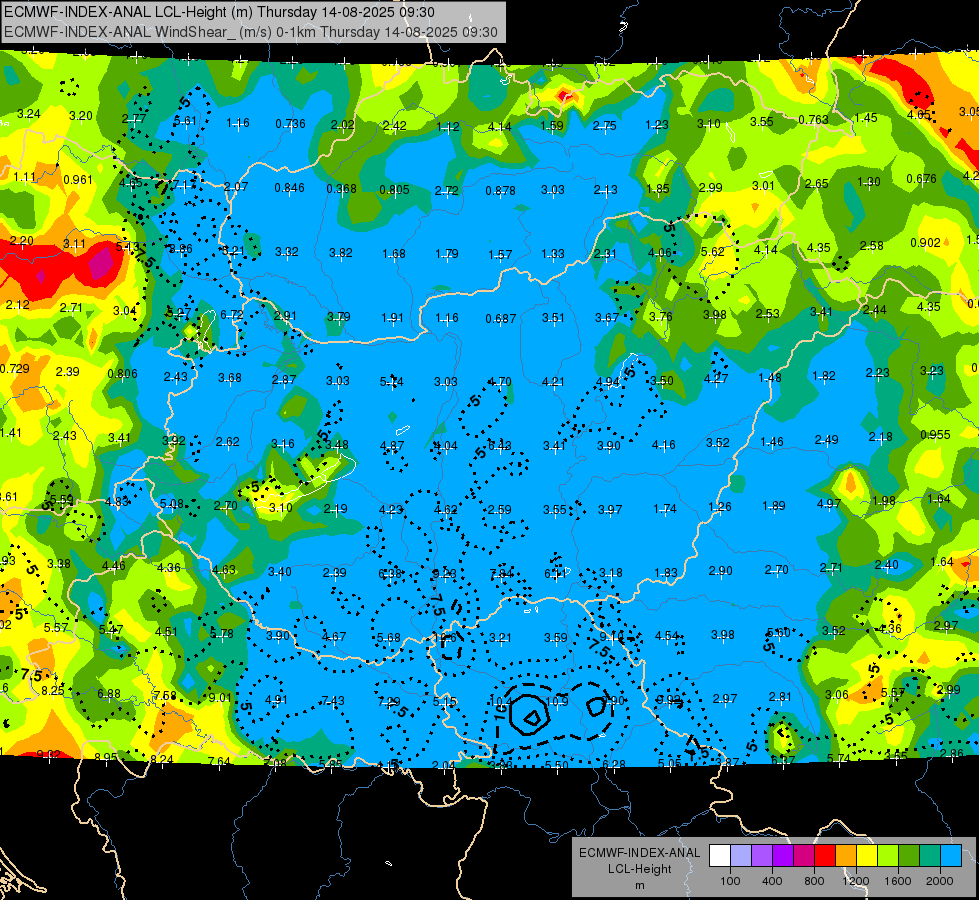Click the wind shear value 5.08
Screen dimensions: 979x900
click(172, 503)
